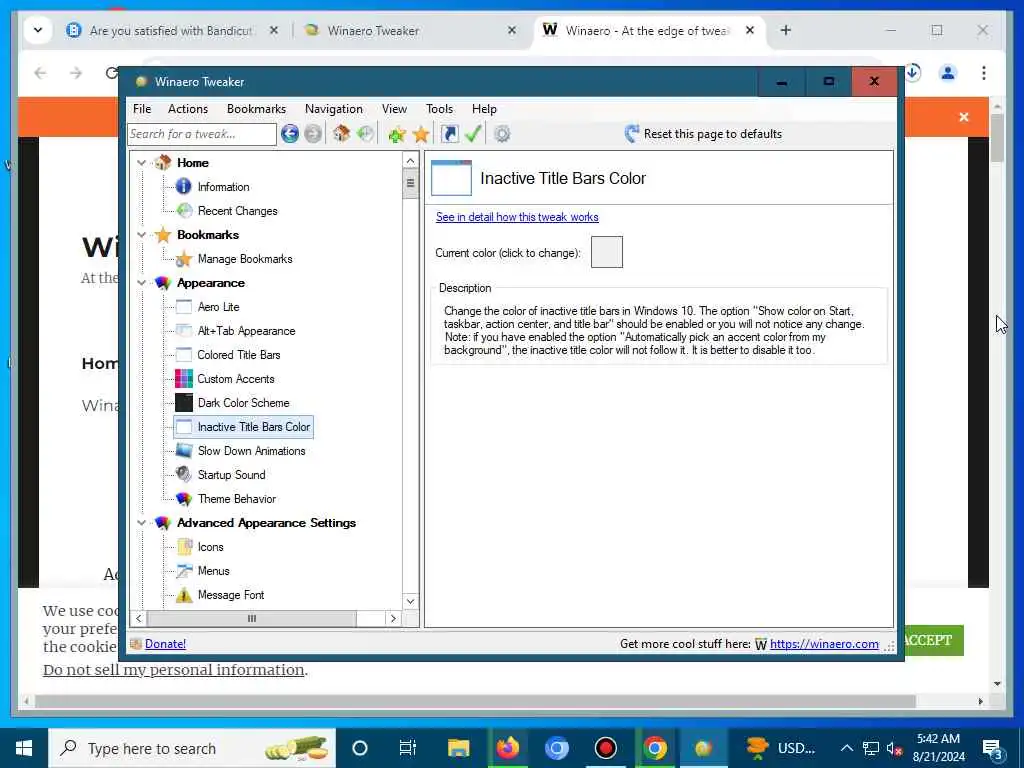Open bookmarks with the orange star toolbar icon

pyautogui.click(x=421, y=135)
